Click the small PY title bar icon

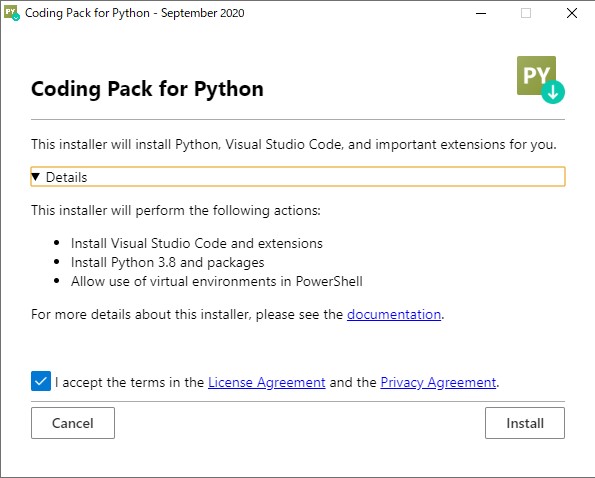tap(12, 13)
